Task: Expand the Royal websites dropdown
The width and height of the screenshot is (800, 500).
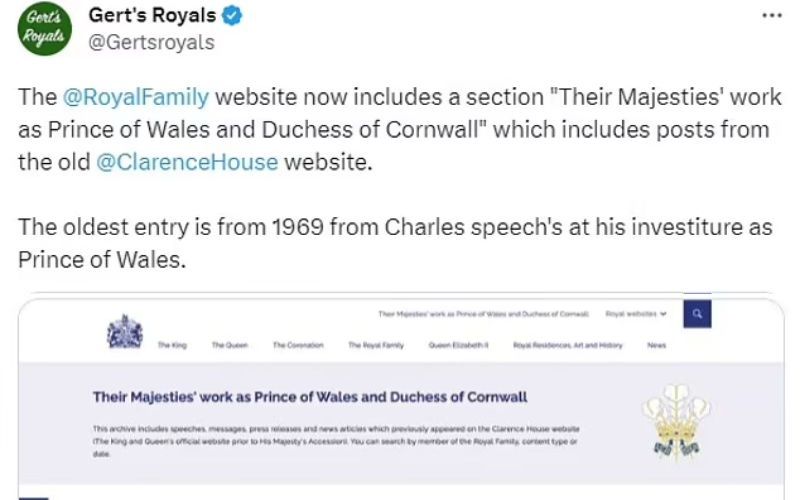Action: (x=636, y=314)
